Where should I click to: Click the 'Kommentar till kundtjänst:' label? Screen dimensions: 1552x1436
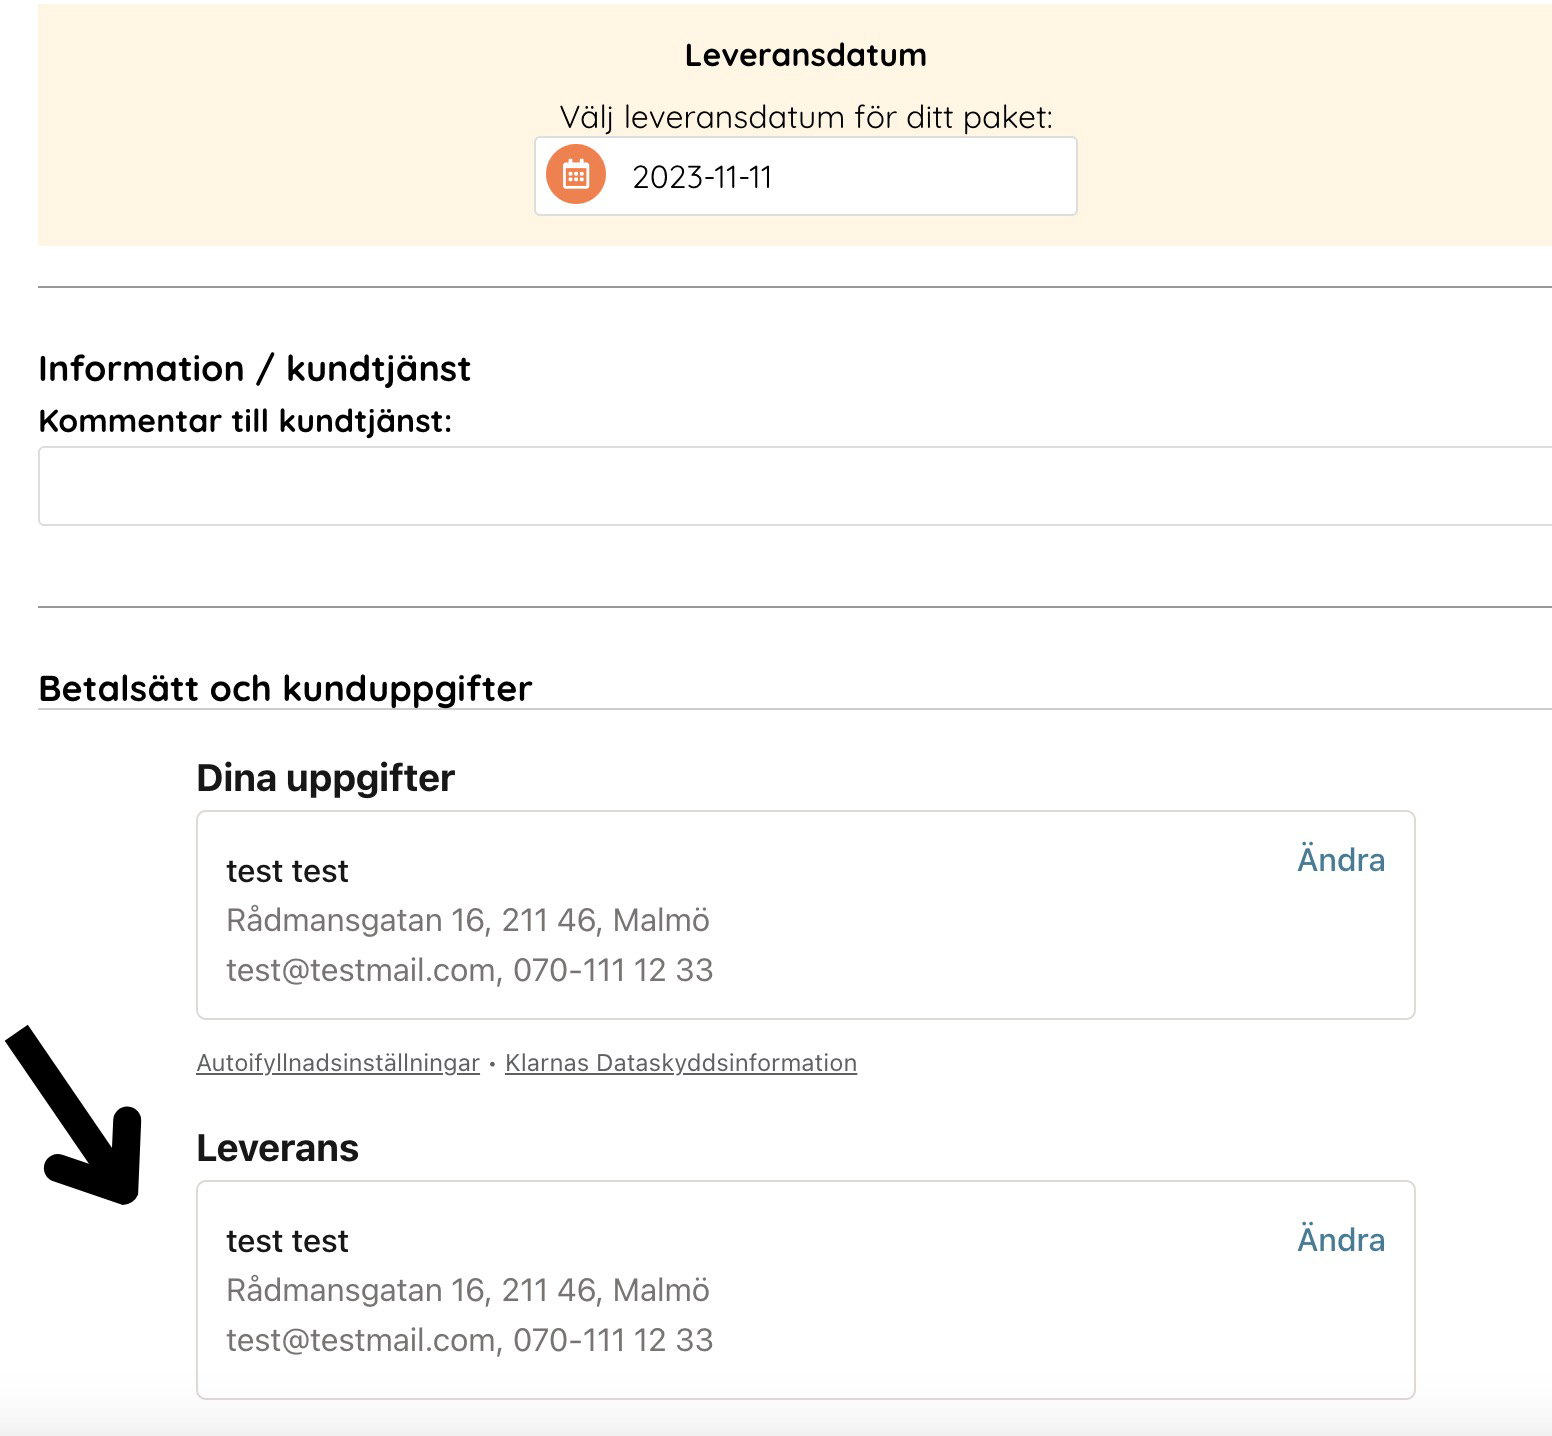[x=245, y=421]
